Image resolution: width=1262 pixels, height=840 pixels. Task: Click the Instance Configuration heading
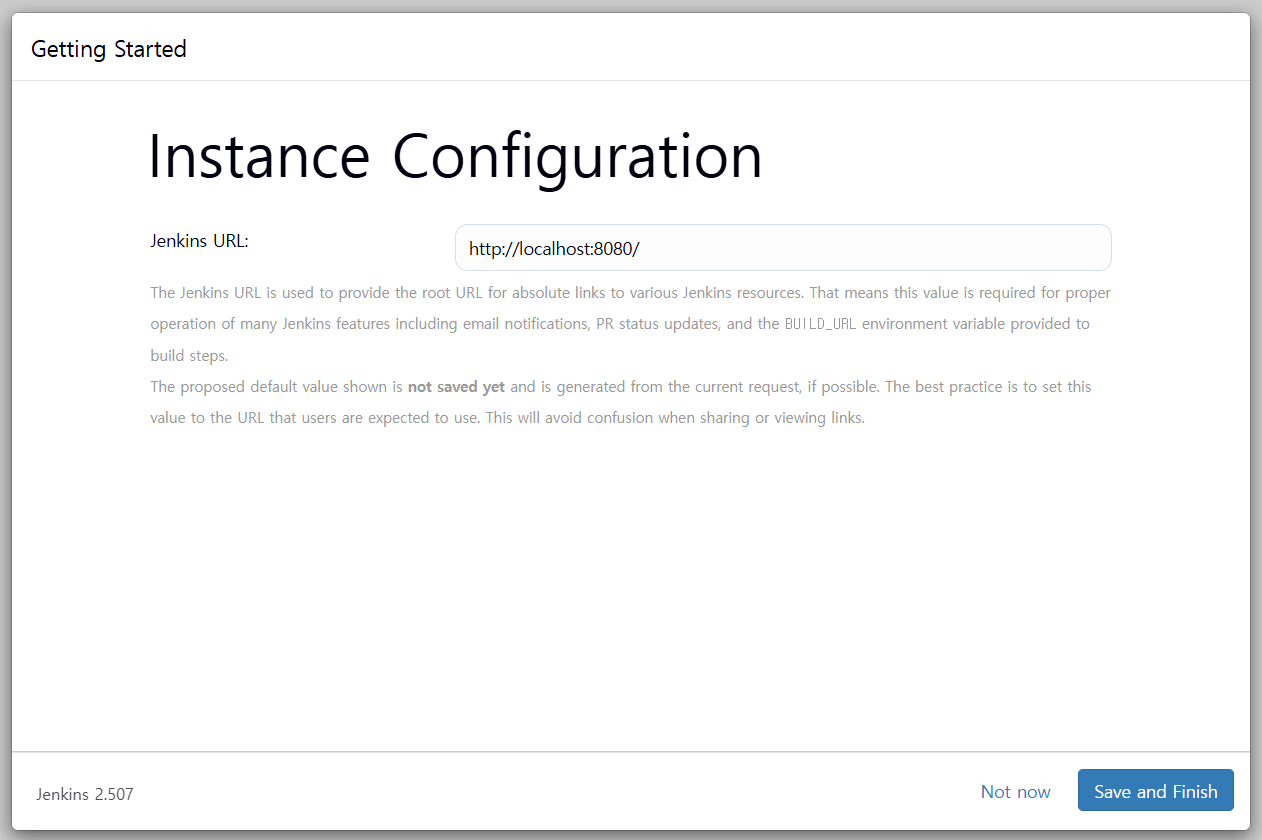tap(455, 157)
